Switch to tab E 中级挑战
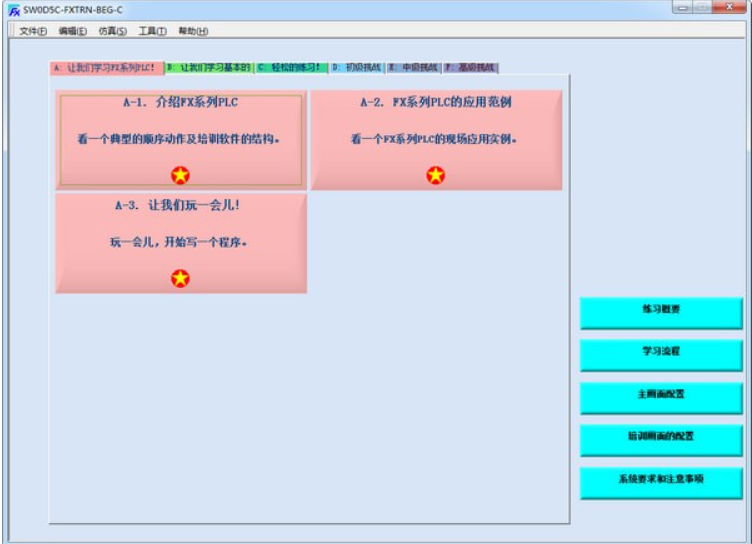The height and width of the screenshot is (544, 752). [x=413, y=68]
